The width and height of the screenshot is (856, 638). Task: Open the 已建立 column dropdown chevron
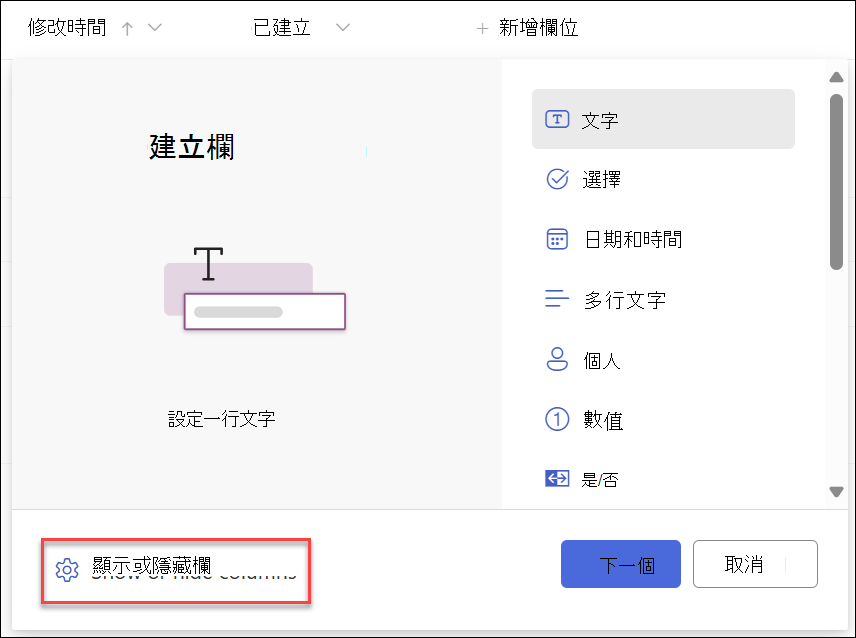point(343,27)
